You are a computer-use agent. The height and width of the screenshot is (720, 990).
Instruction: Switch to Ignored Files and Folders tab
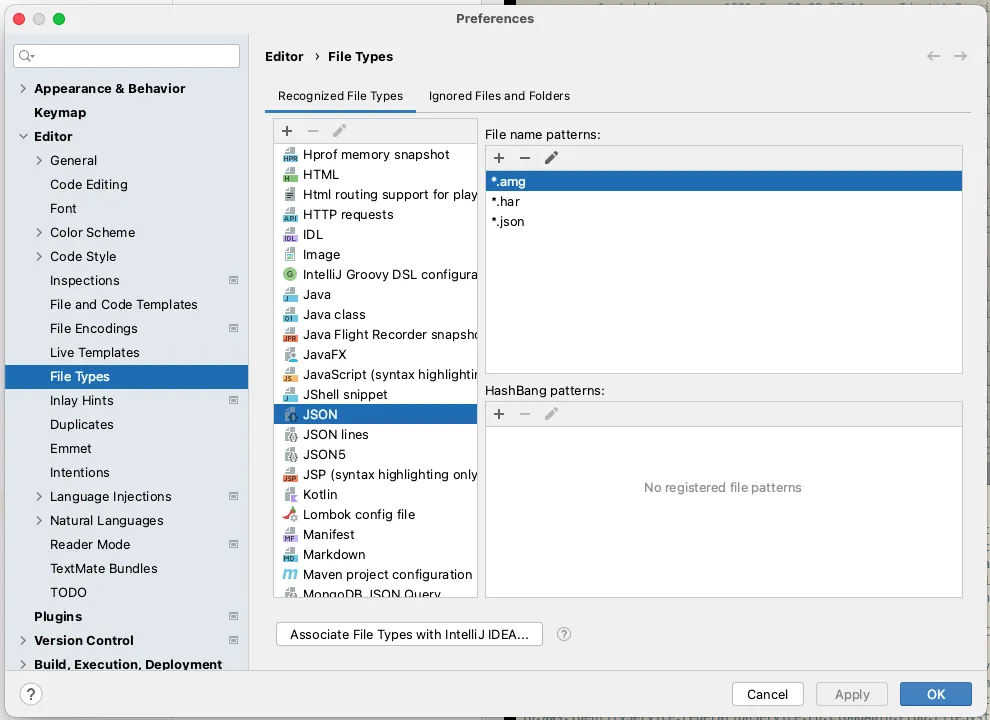click(x=499, y=96)
